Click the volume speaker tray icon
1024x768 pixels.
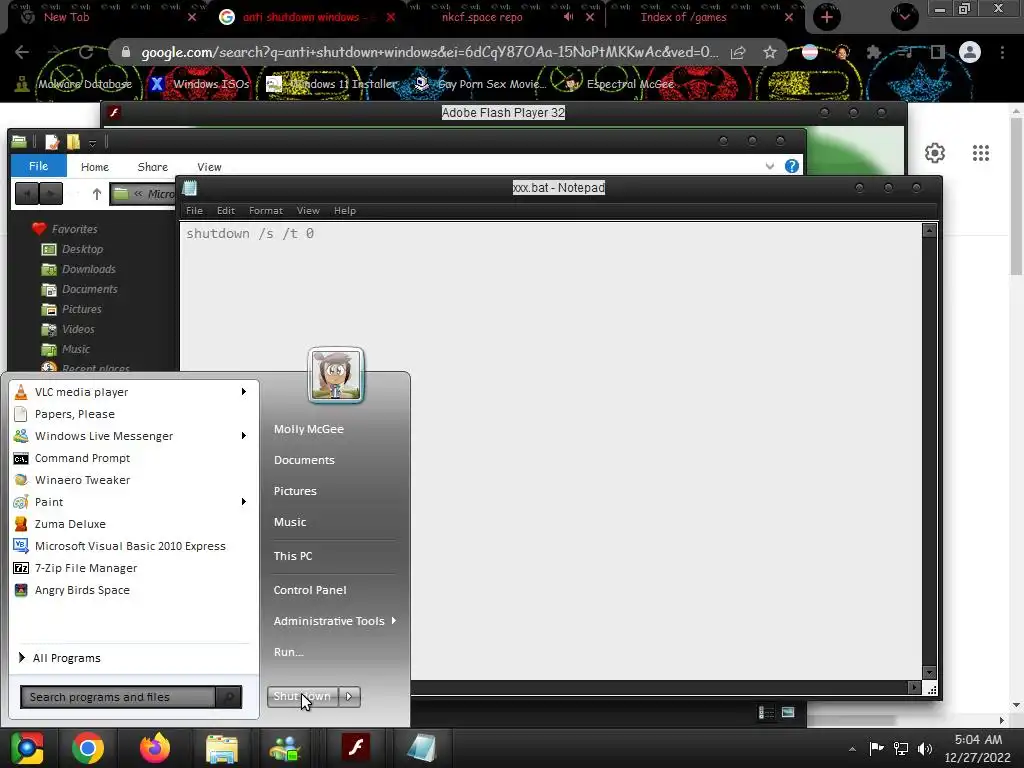(925, 749)
